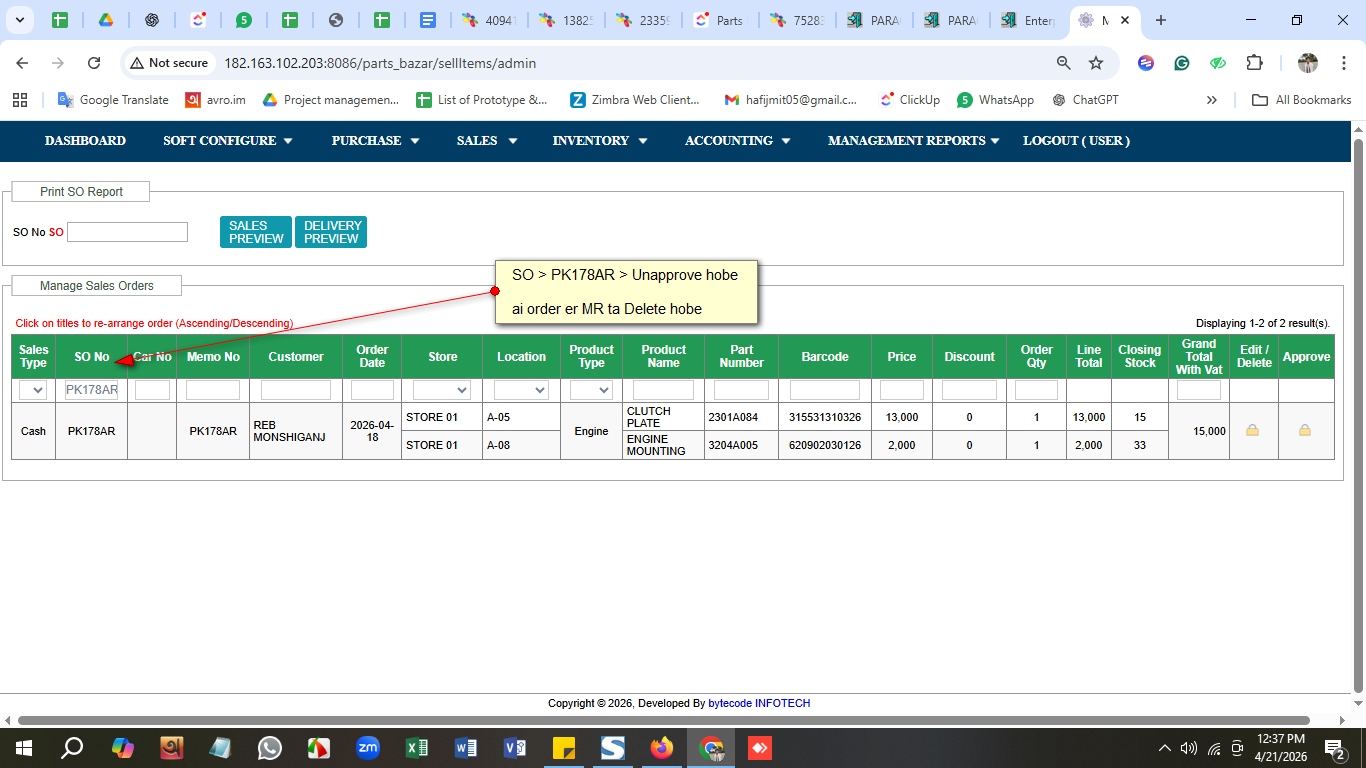Click the SALES PREVIEW button

[x=256, y=232]
